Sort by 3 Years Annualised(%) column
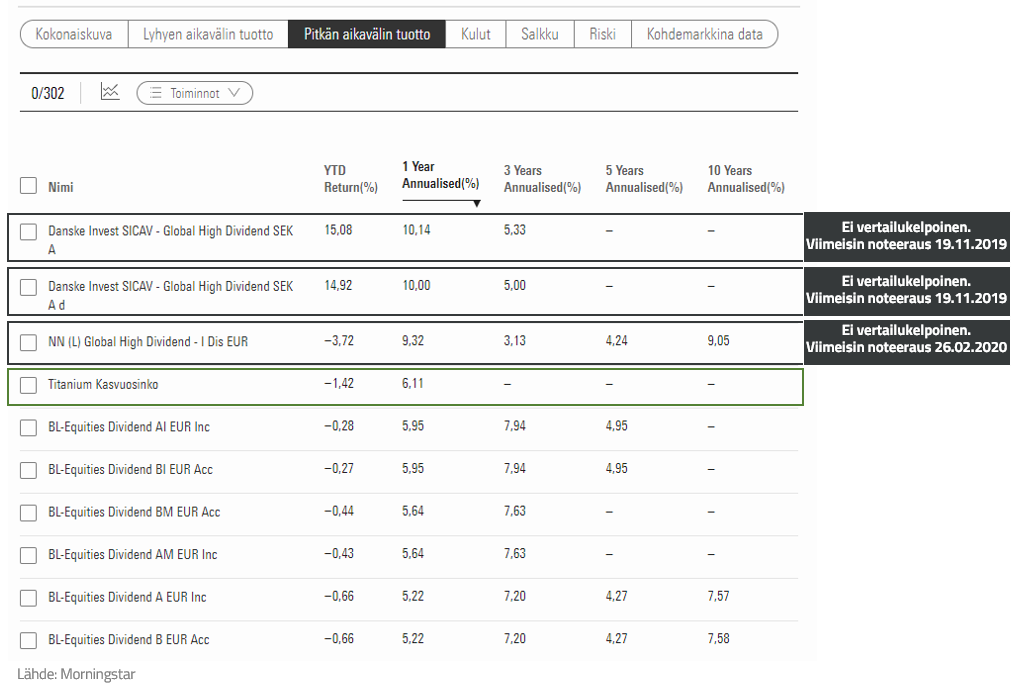Viewport: 1016px width, 690px height. [542, 179]
